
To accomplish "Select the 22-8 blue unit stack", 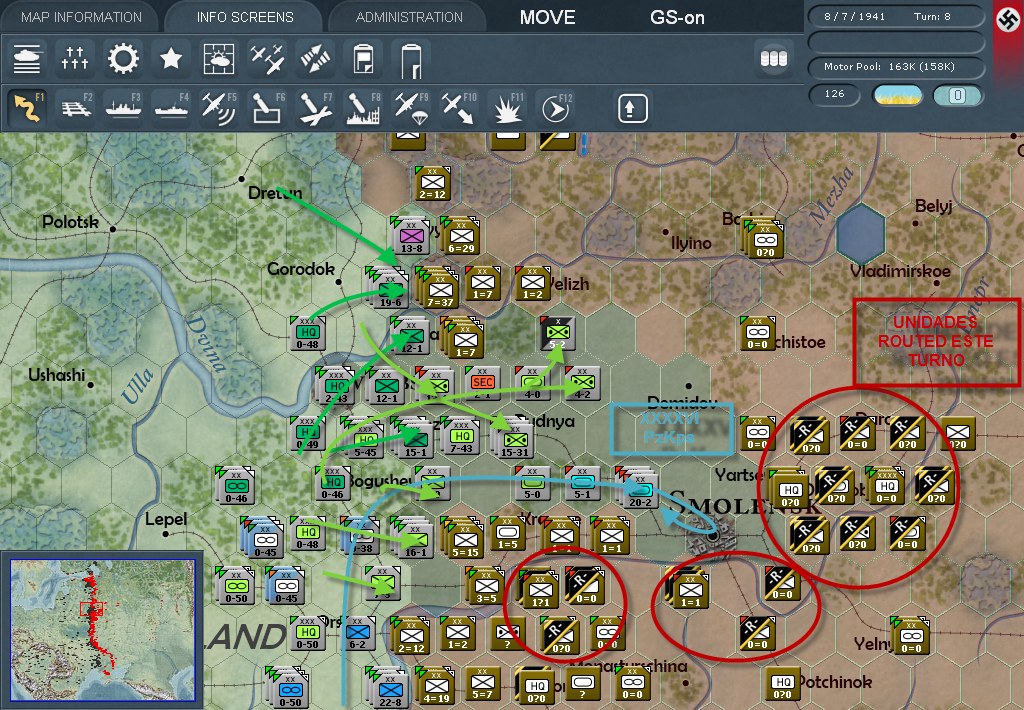I will point(389,688).
